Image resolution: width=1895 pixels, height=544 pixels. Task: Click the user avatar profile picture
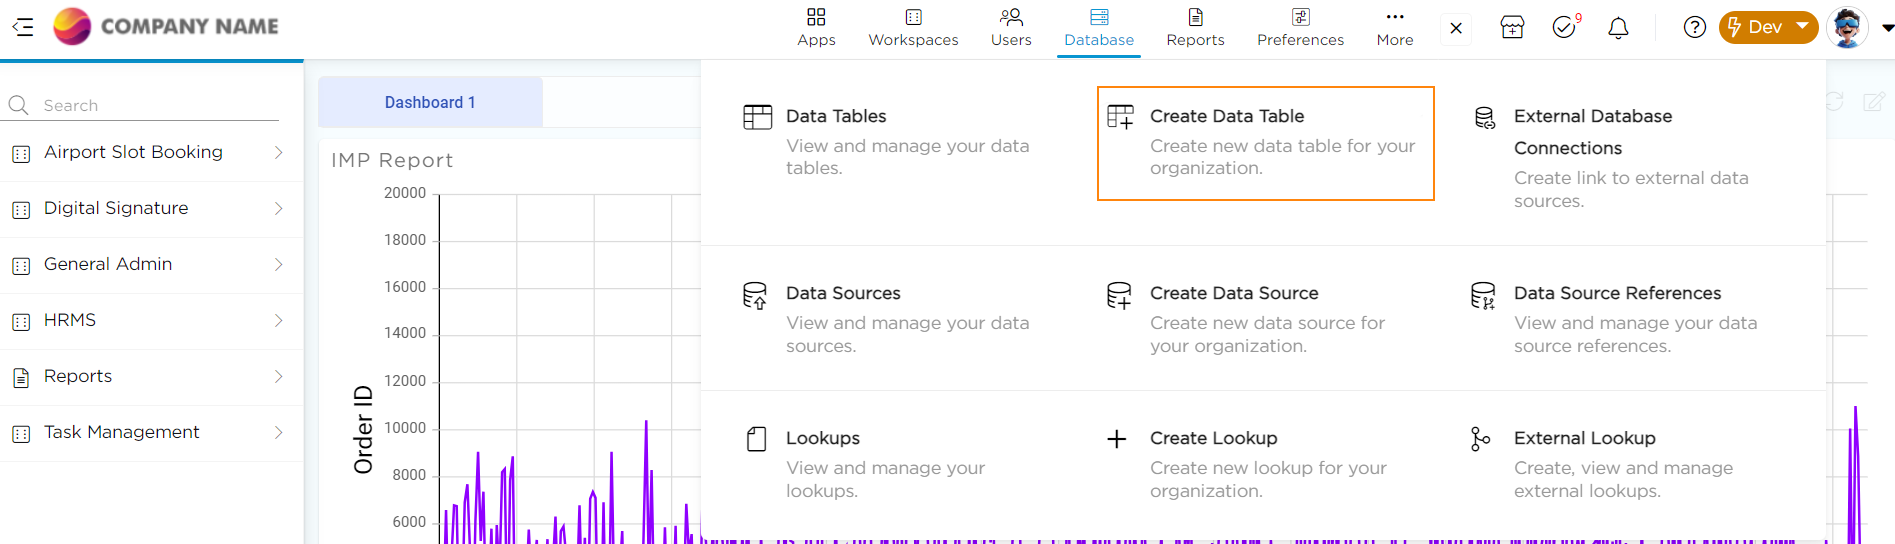point(1846,27)
